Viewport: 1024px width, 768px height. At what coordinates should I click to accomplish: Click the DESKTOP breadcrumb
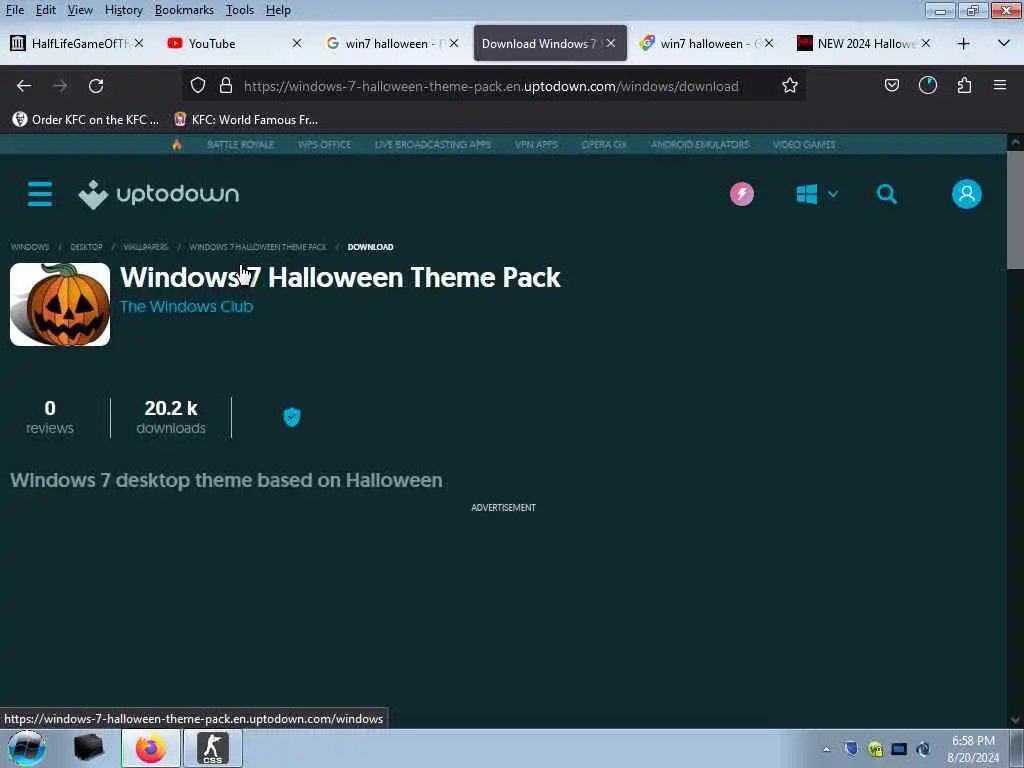tap(86, 247)
